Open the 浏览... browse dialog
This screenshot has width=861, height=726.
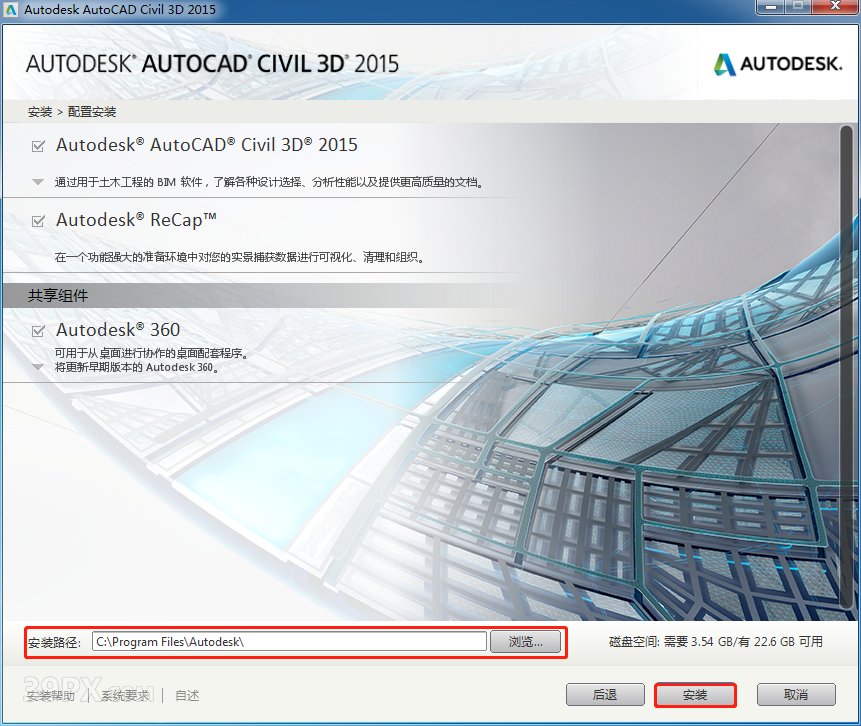coord(526,641)
